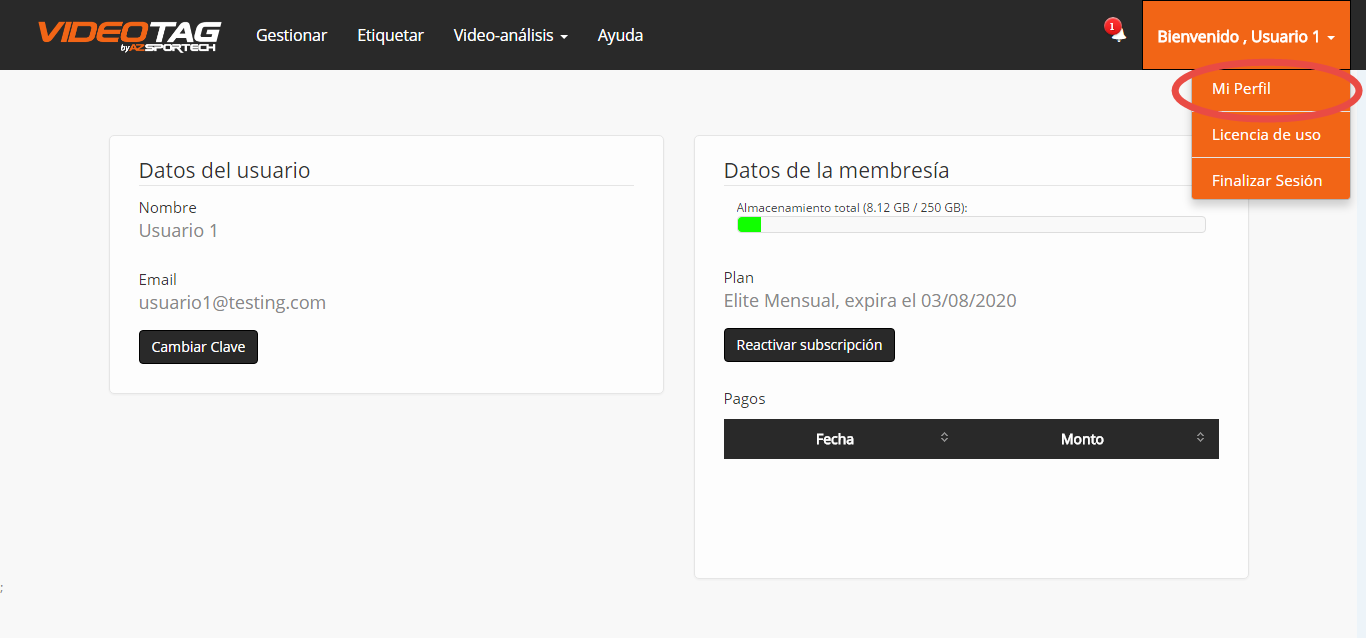Choose Finalizar Sesión to log out

1266,181
